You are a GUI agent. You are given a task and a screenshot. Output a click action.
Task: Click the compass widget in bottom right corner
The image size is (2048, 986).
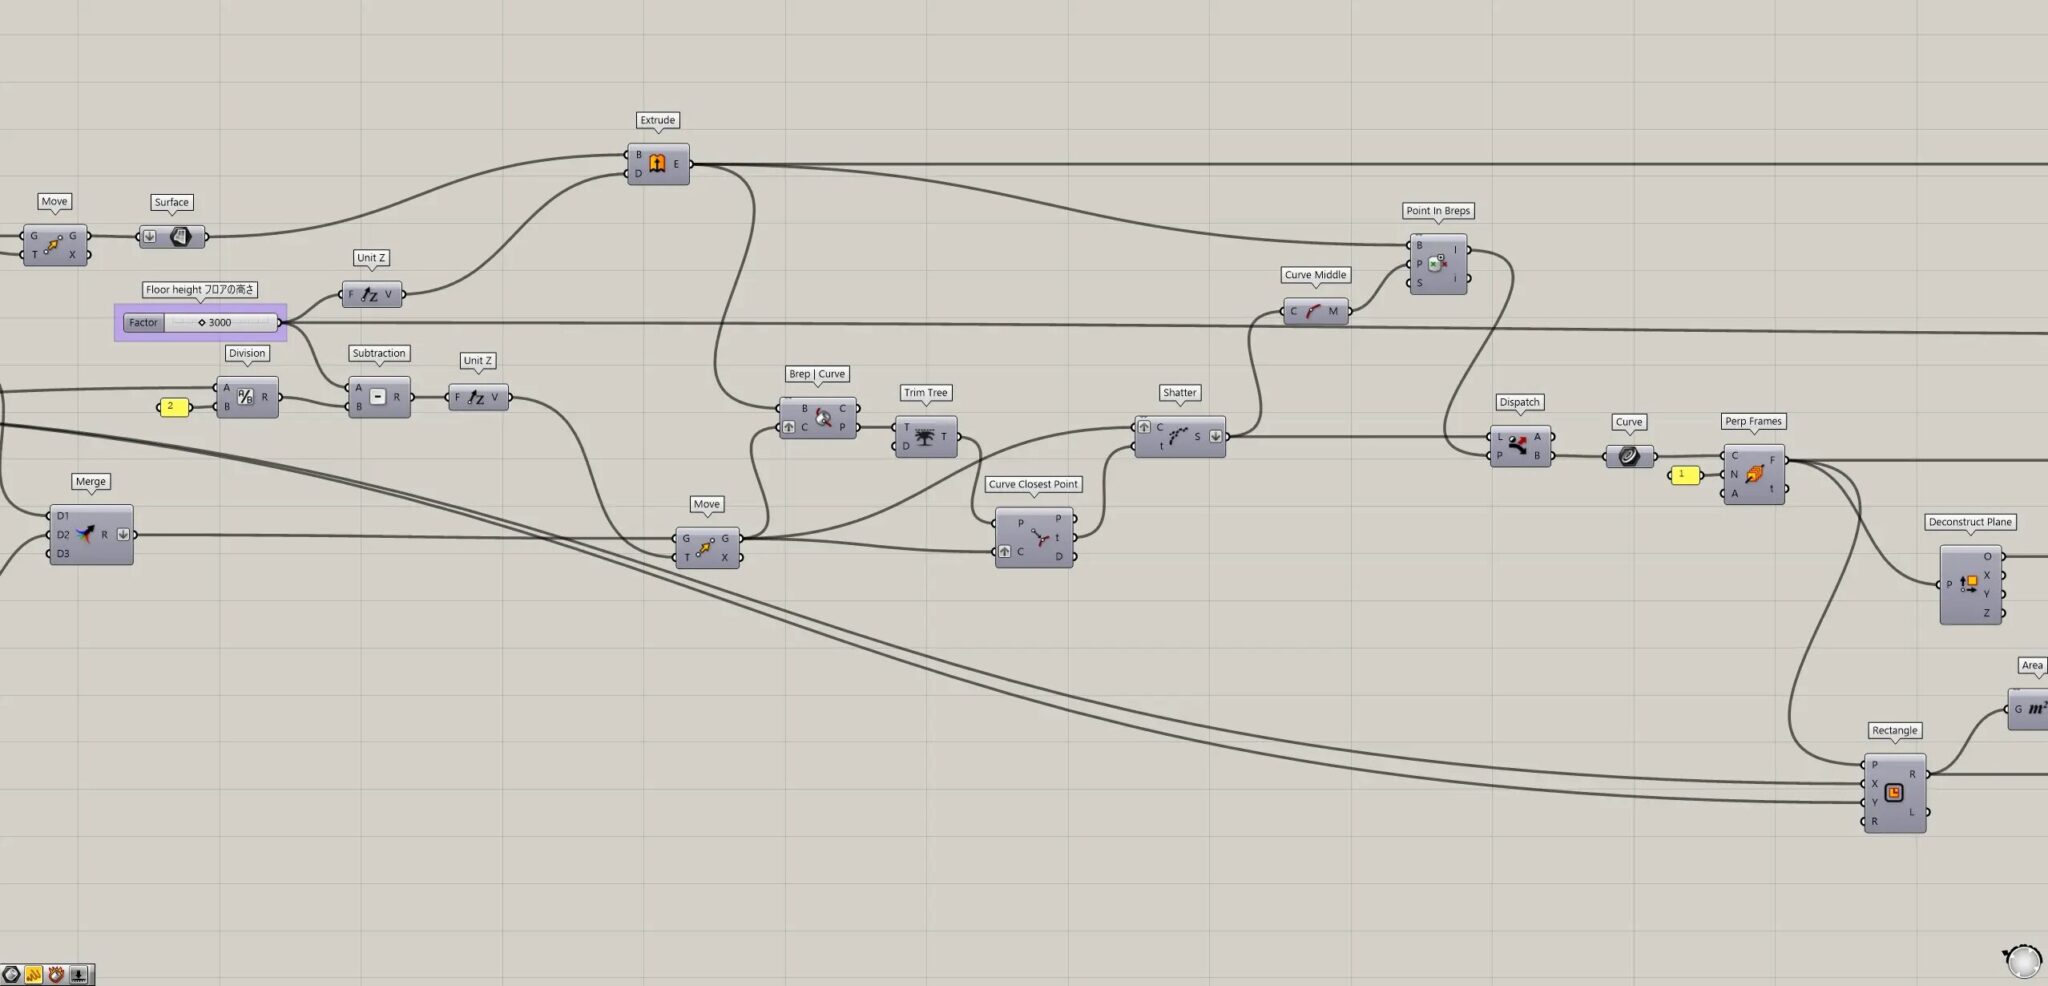(x=2023, y=960)
